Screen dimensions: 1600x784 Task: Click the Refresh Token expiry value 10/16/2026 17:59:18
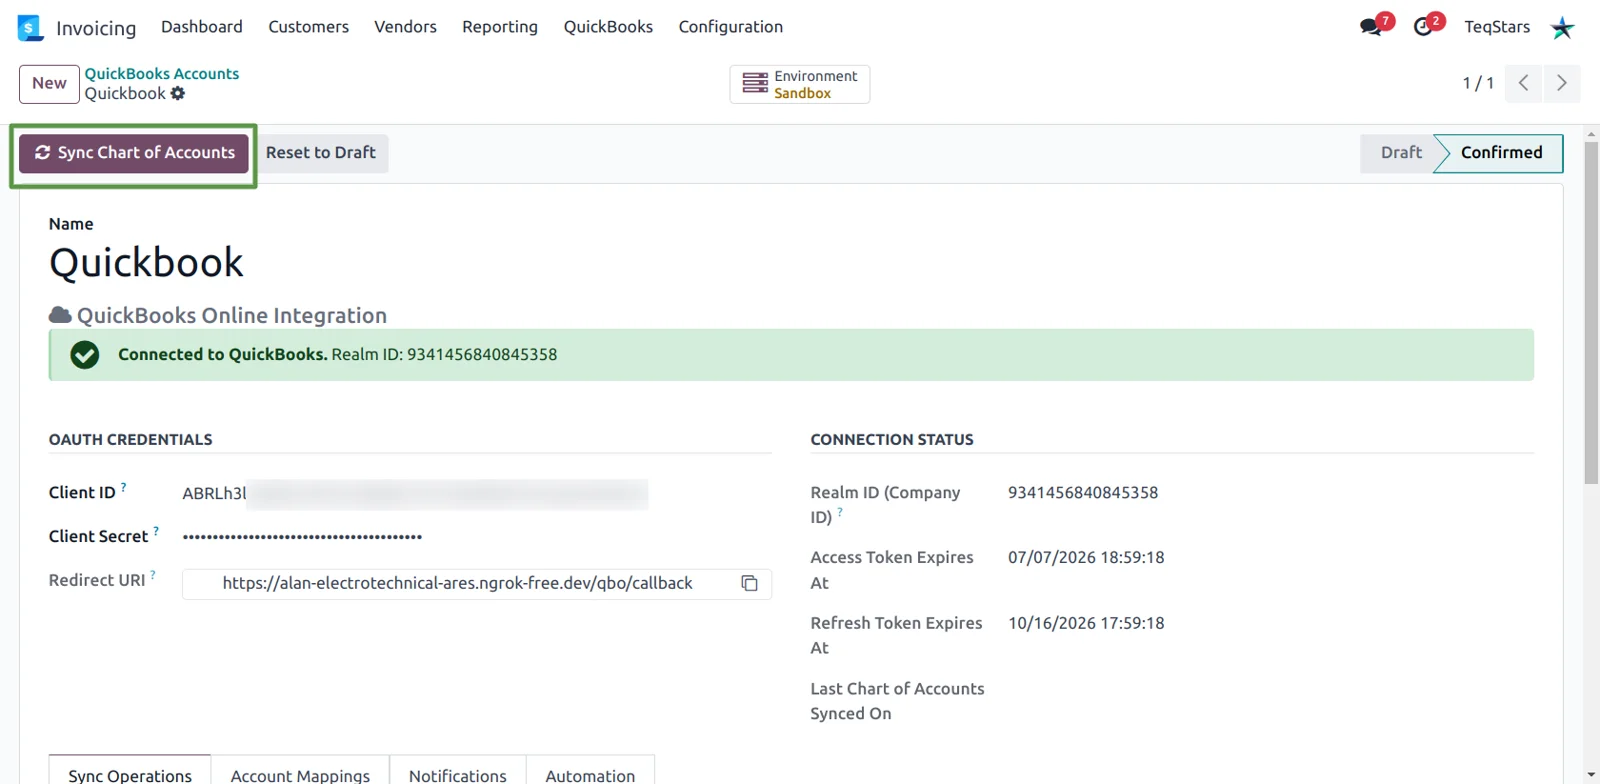(x=1086, y=623)
